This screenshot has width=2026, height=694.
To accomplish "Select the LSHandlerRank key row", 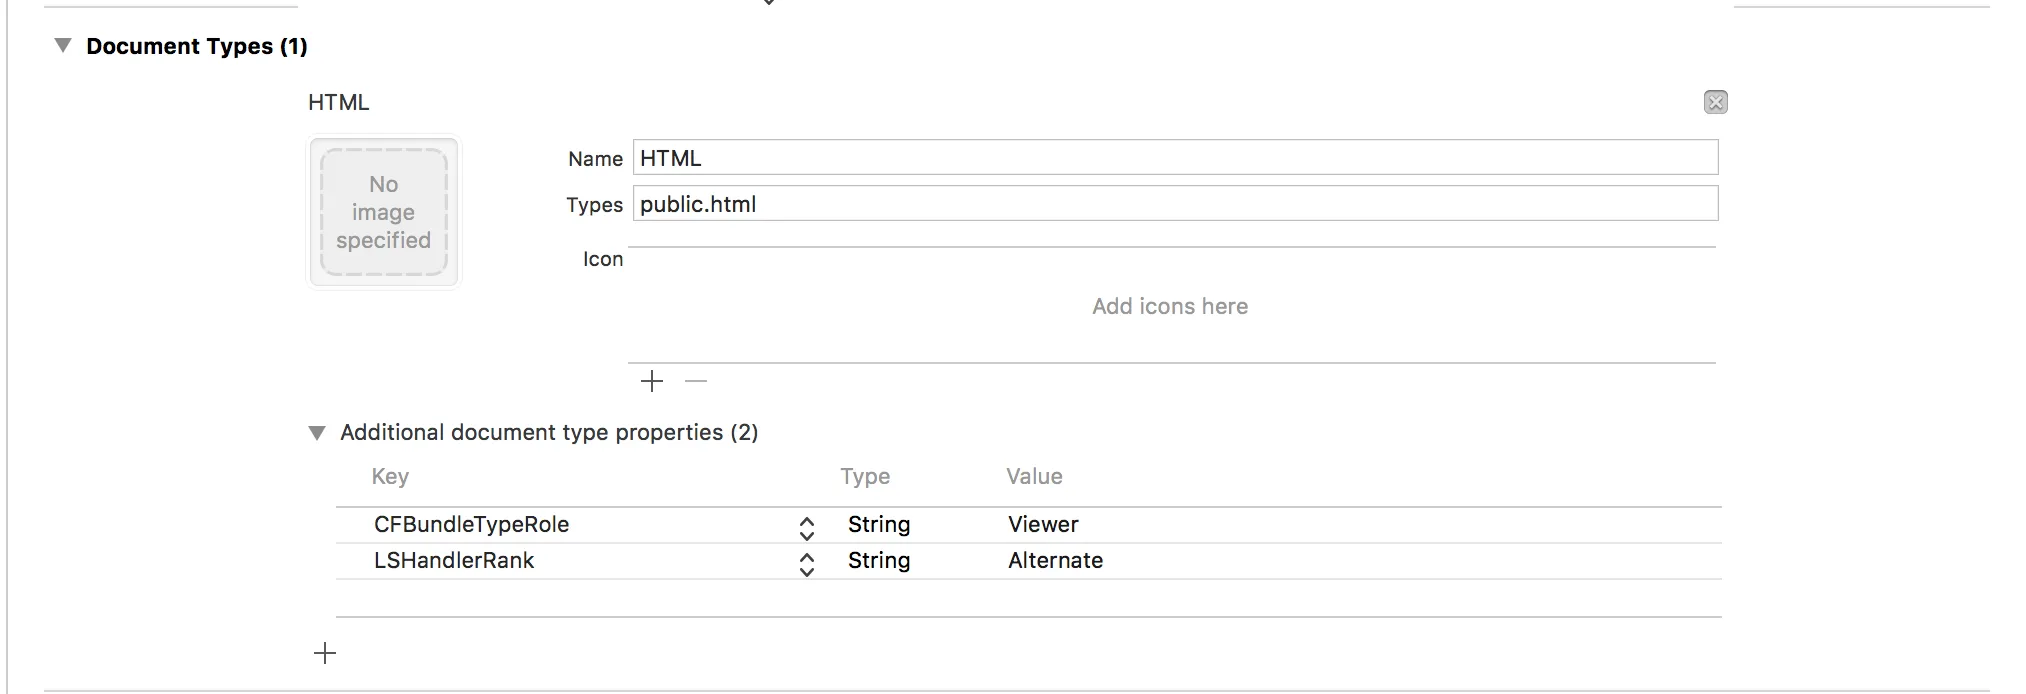I will click(454, 561).
